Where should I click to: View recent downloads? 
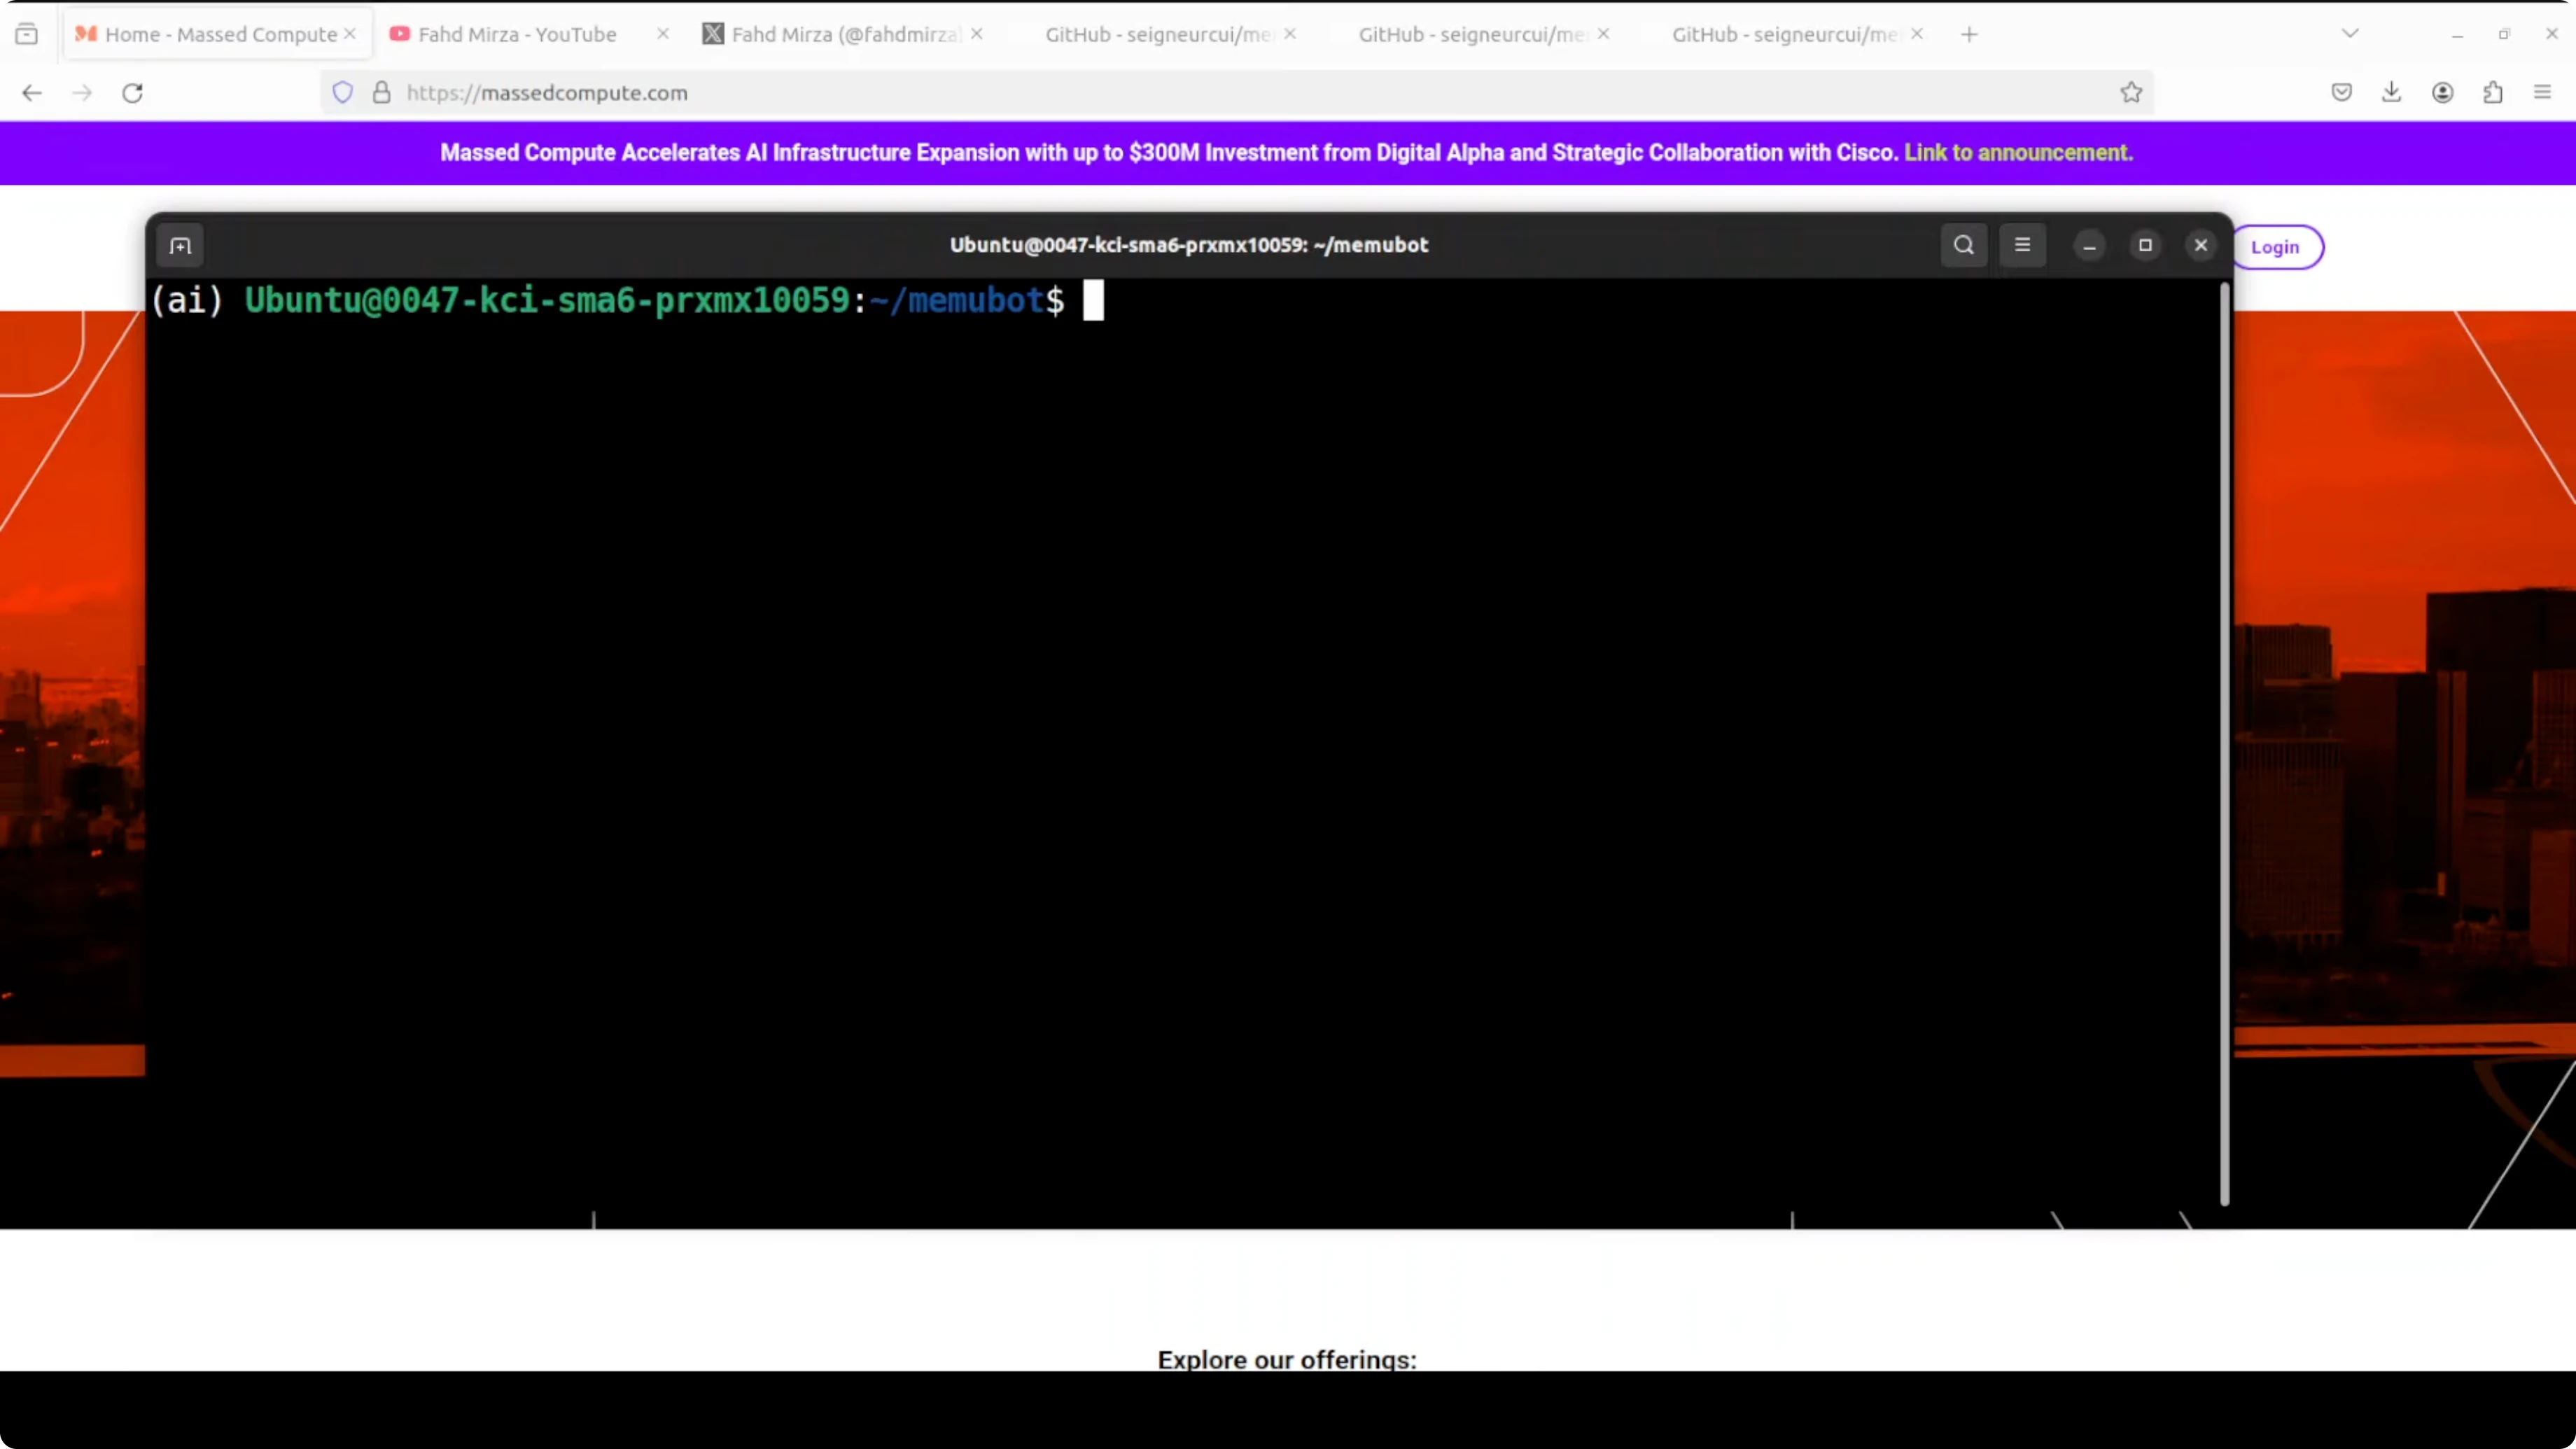(2392, 92)
